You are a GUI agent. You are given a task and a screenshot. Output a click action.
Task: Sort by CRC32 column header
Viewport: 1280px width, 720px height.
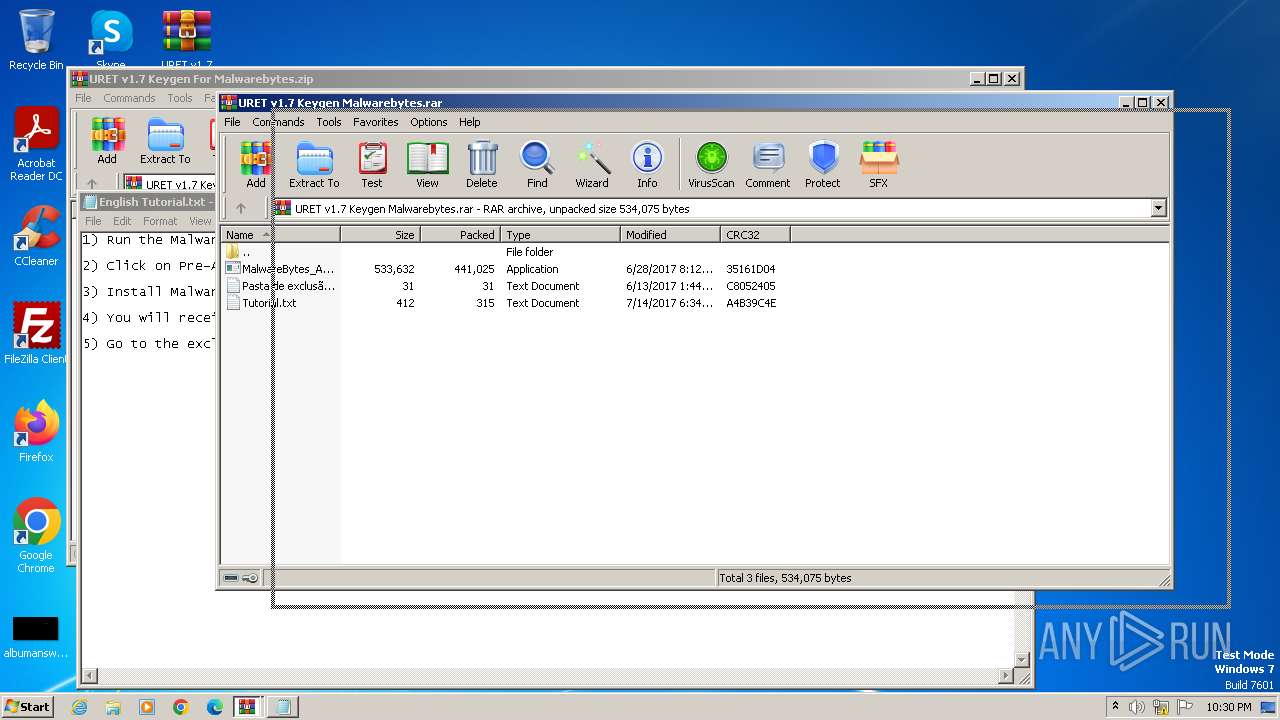tap(756, 235)
